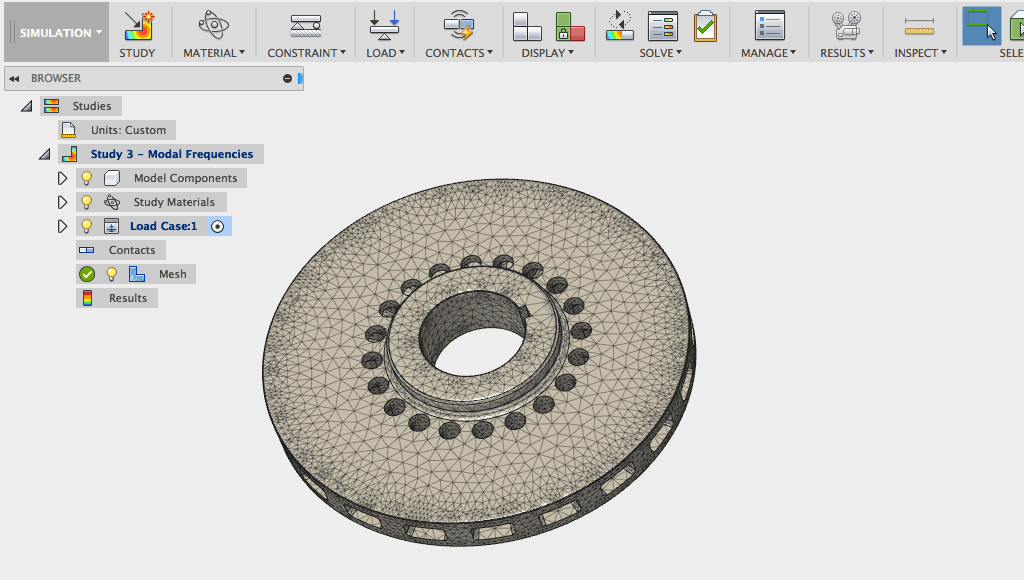Expand the Study Materials tree node

pos(62,202)
